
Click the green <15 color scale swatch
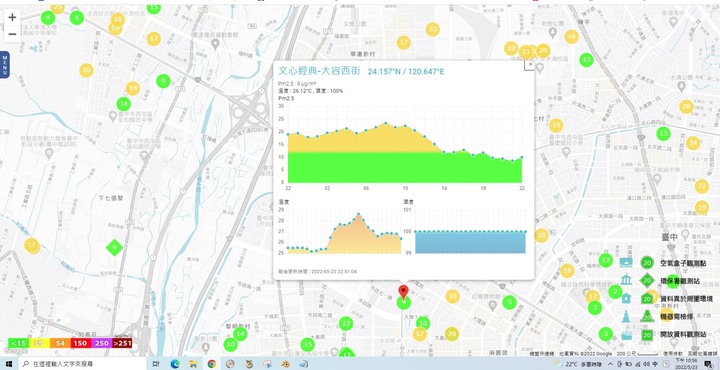(x=18, y=343)
